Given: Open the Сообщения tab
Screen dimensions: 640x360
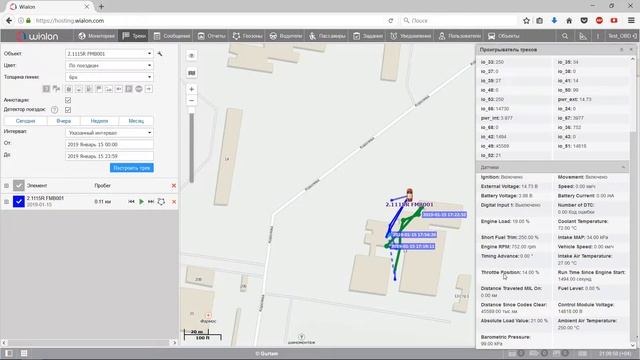Looking at the screenshot, I should [x=172, y=36].
